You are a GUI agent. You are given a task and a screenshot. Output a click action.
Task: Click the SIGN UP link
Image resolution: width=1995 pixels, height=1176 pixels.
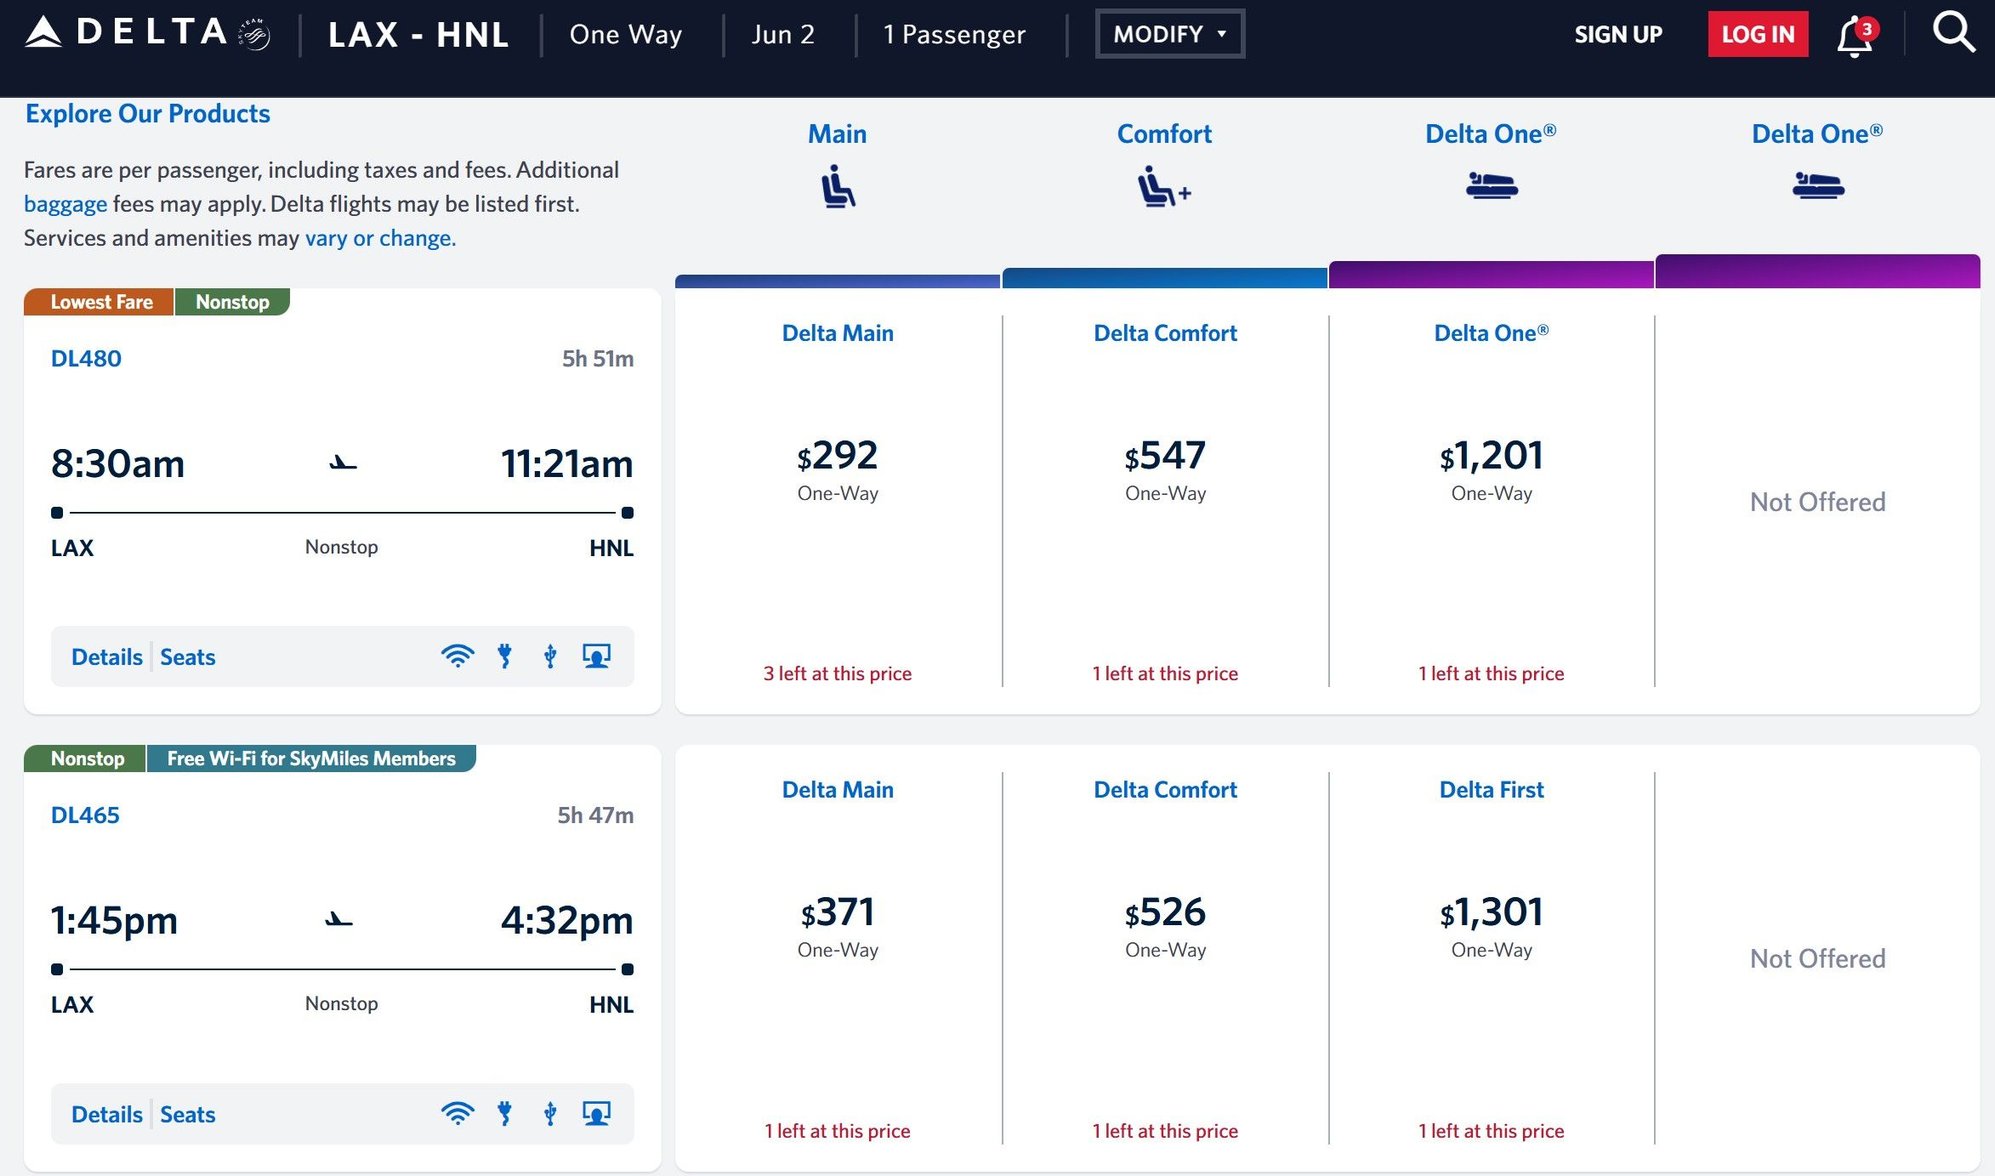tap(1617, 34)
